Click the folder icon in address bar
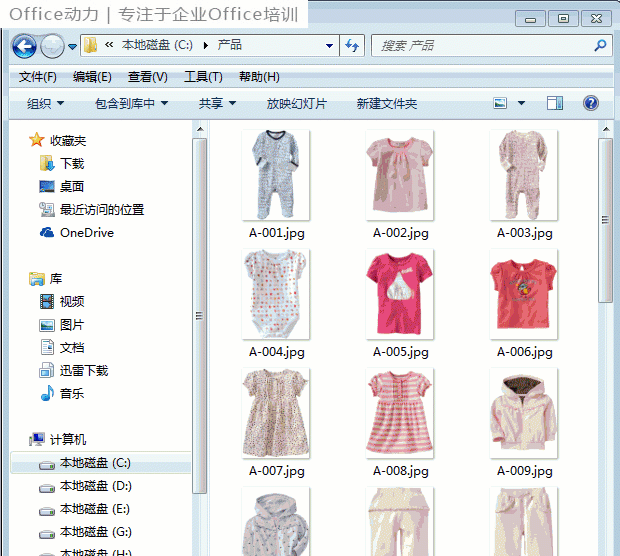Viewport: 620px width, 556px height. pos(91,45)
